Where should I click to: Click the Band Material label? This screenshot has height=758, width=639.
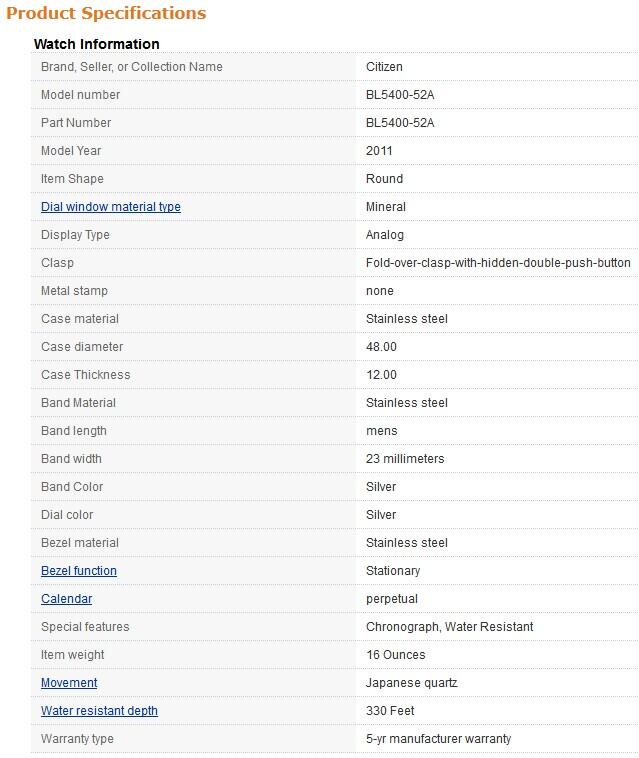(x=78, y=403)
